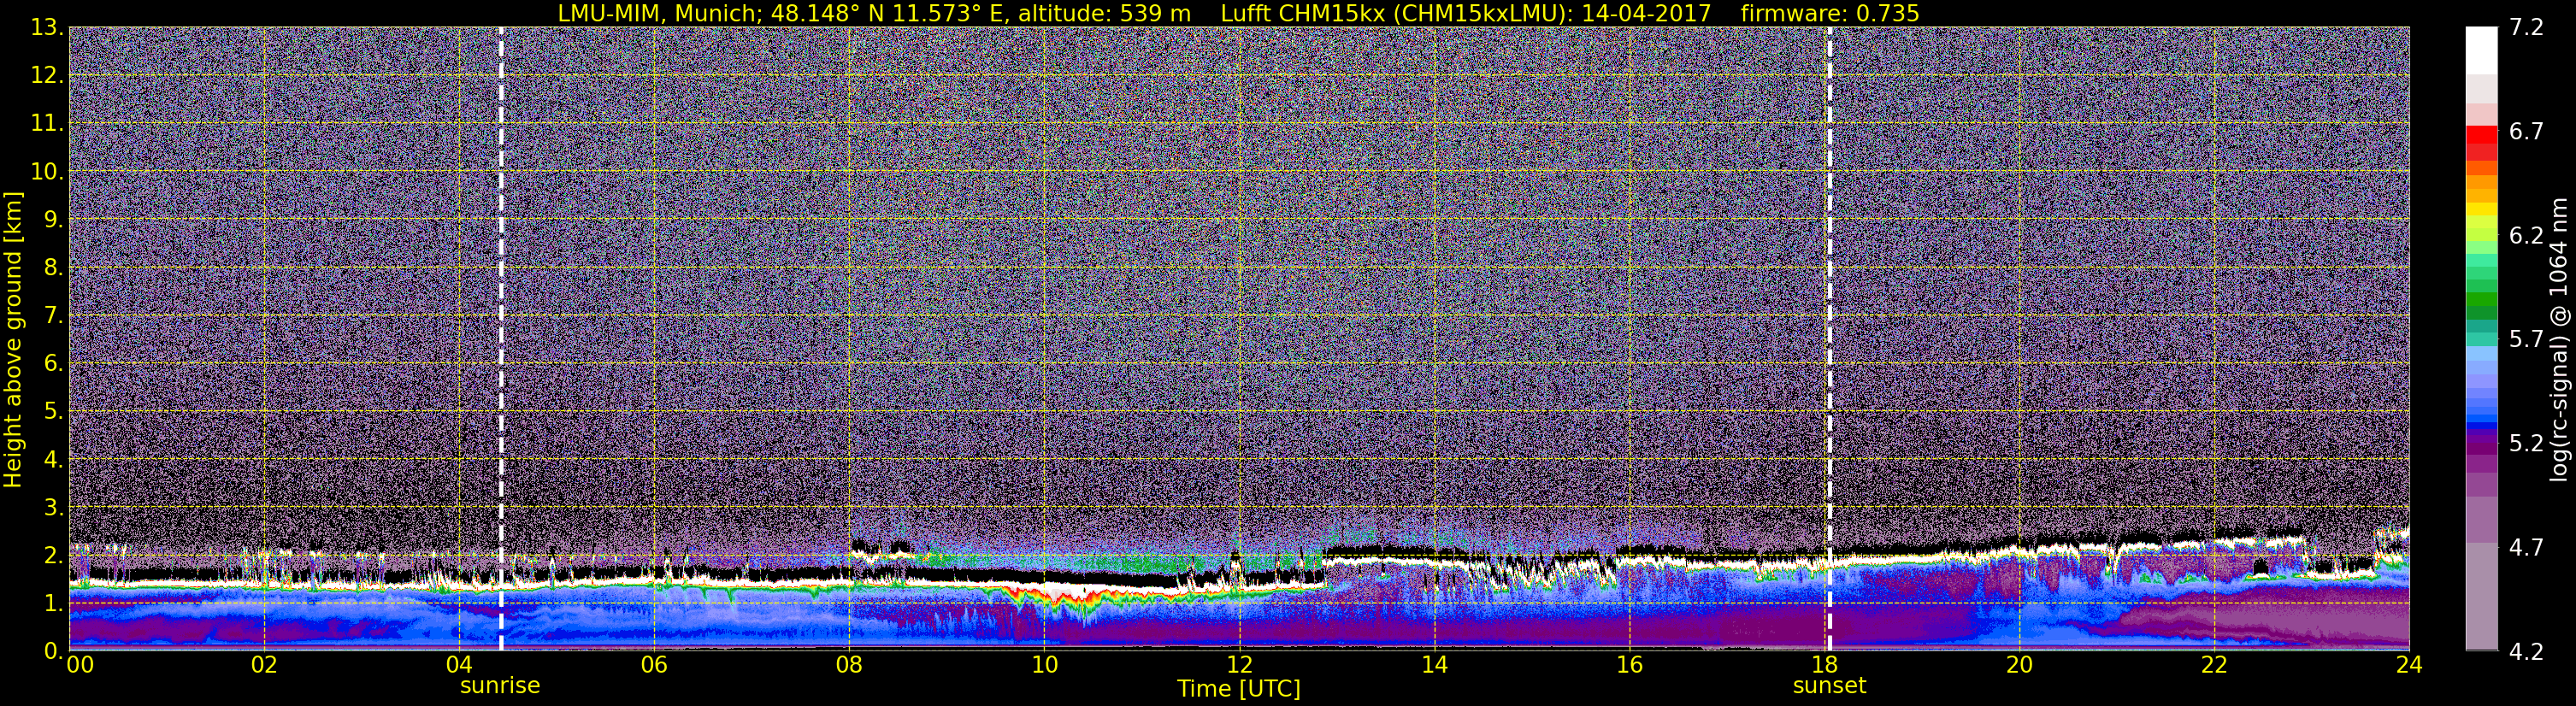Click the 5.7 colorbar value label
Screen dimensions: 2576x706
coord(2526,340)
